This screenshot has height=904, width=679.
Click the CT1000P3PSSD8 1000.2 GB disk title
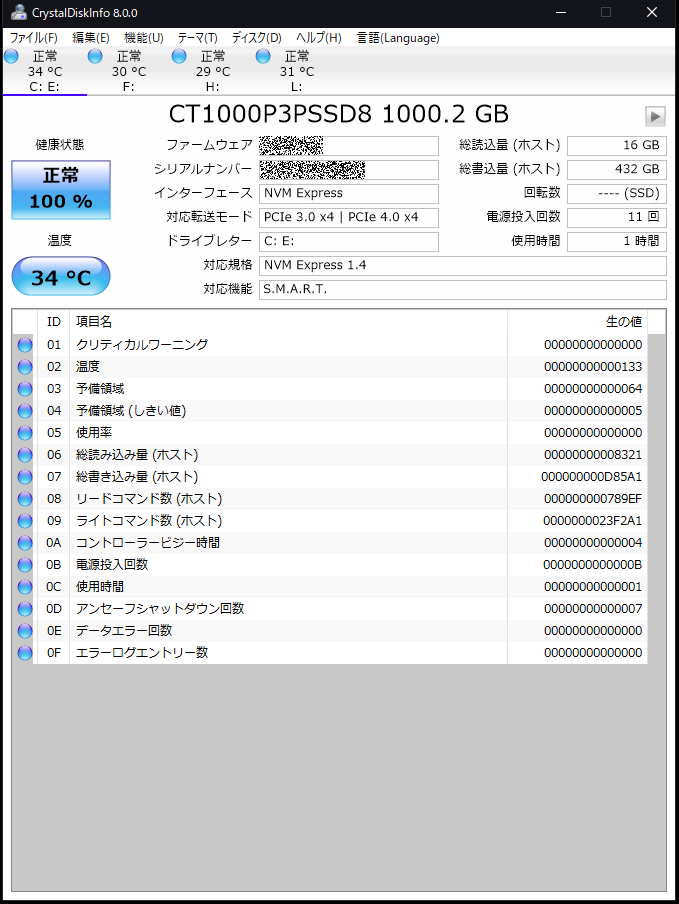point(339,114)
